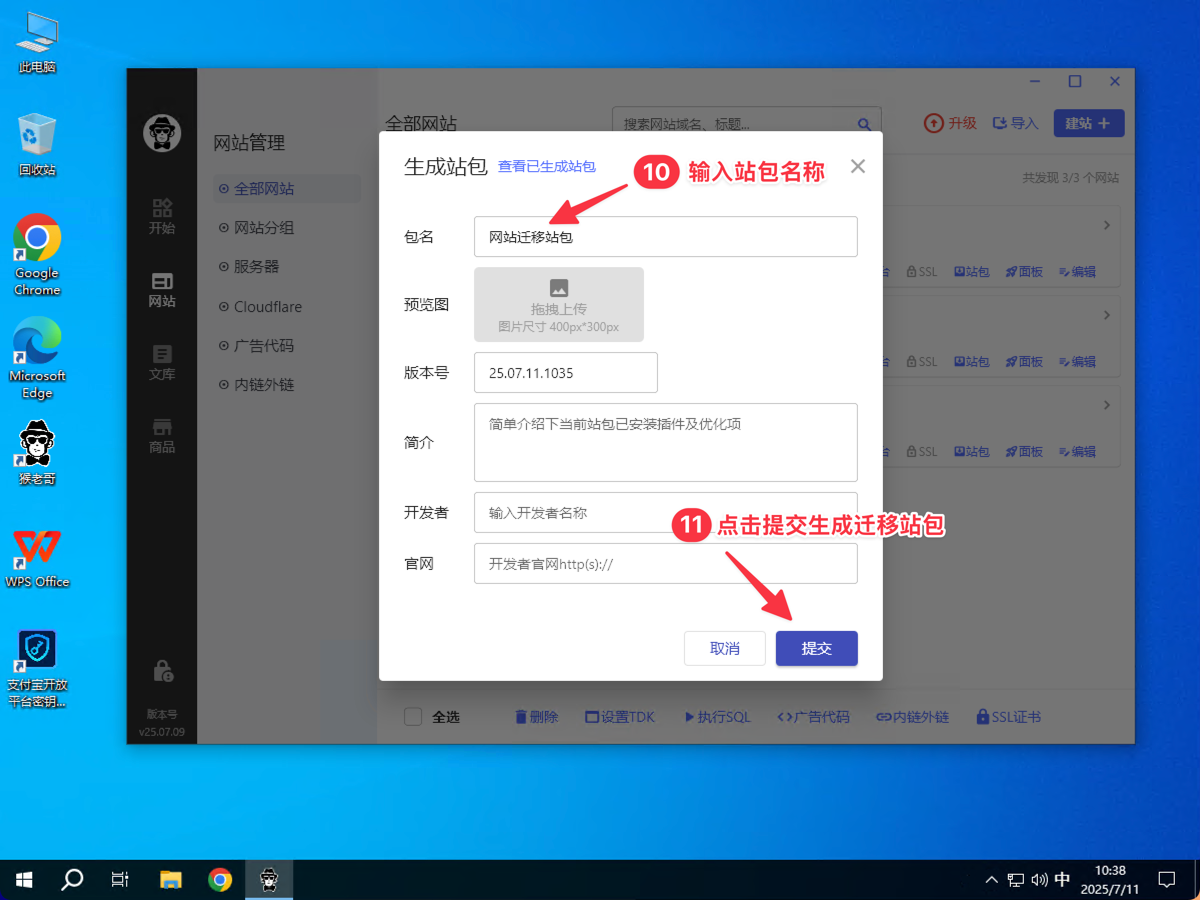Click SSL in the third website row
This screenshot has width=1200, height=900.
pos(922,452)
